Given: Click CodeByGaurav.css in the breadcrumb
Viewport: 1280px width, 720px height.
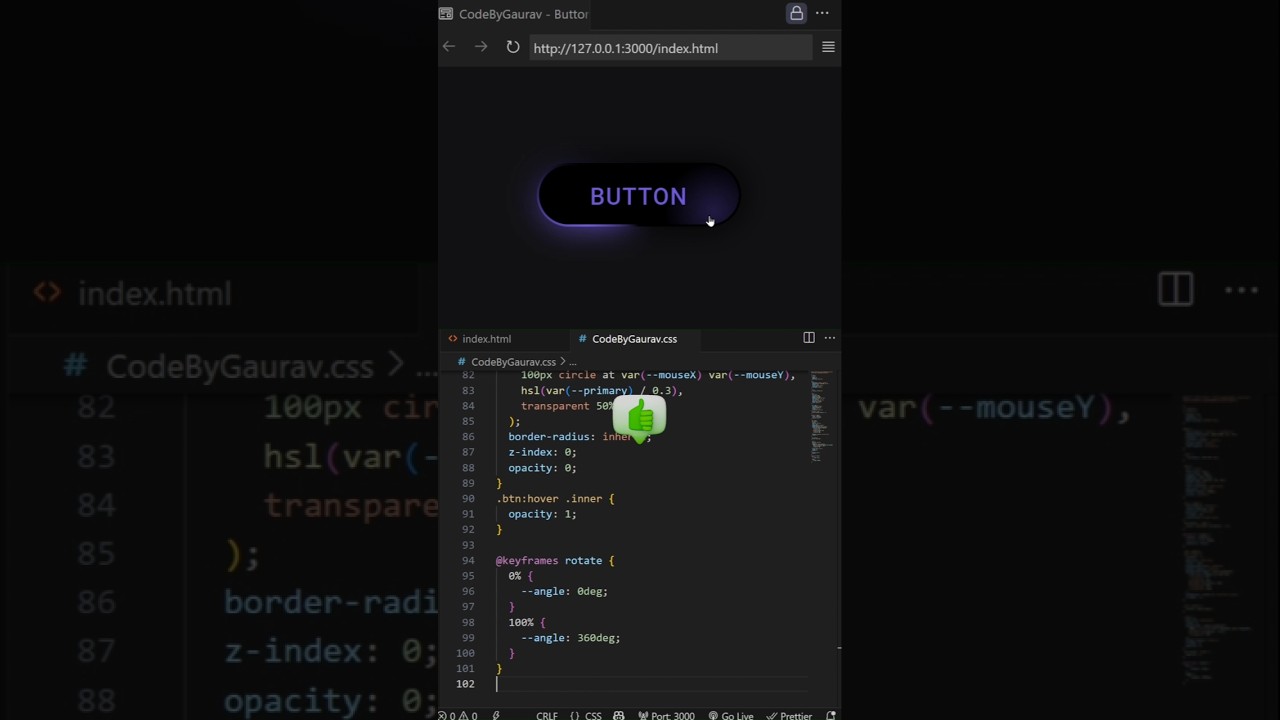Looking at the screenshot, I should (513, 362).
